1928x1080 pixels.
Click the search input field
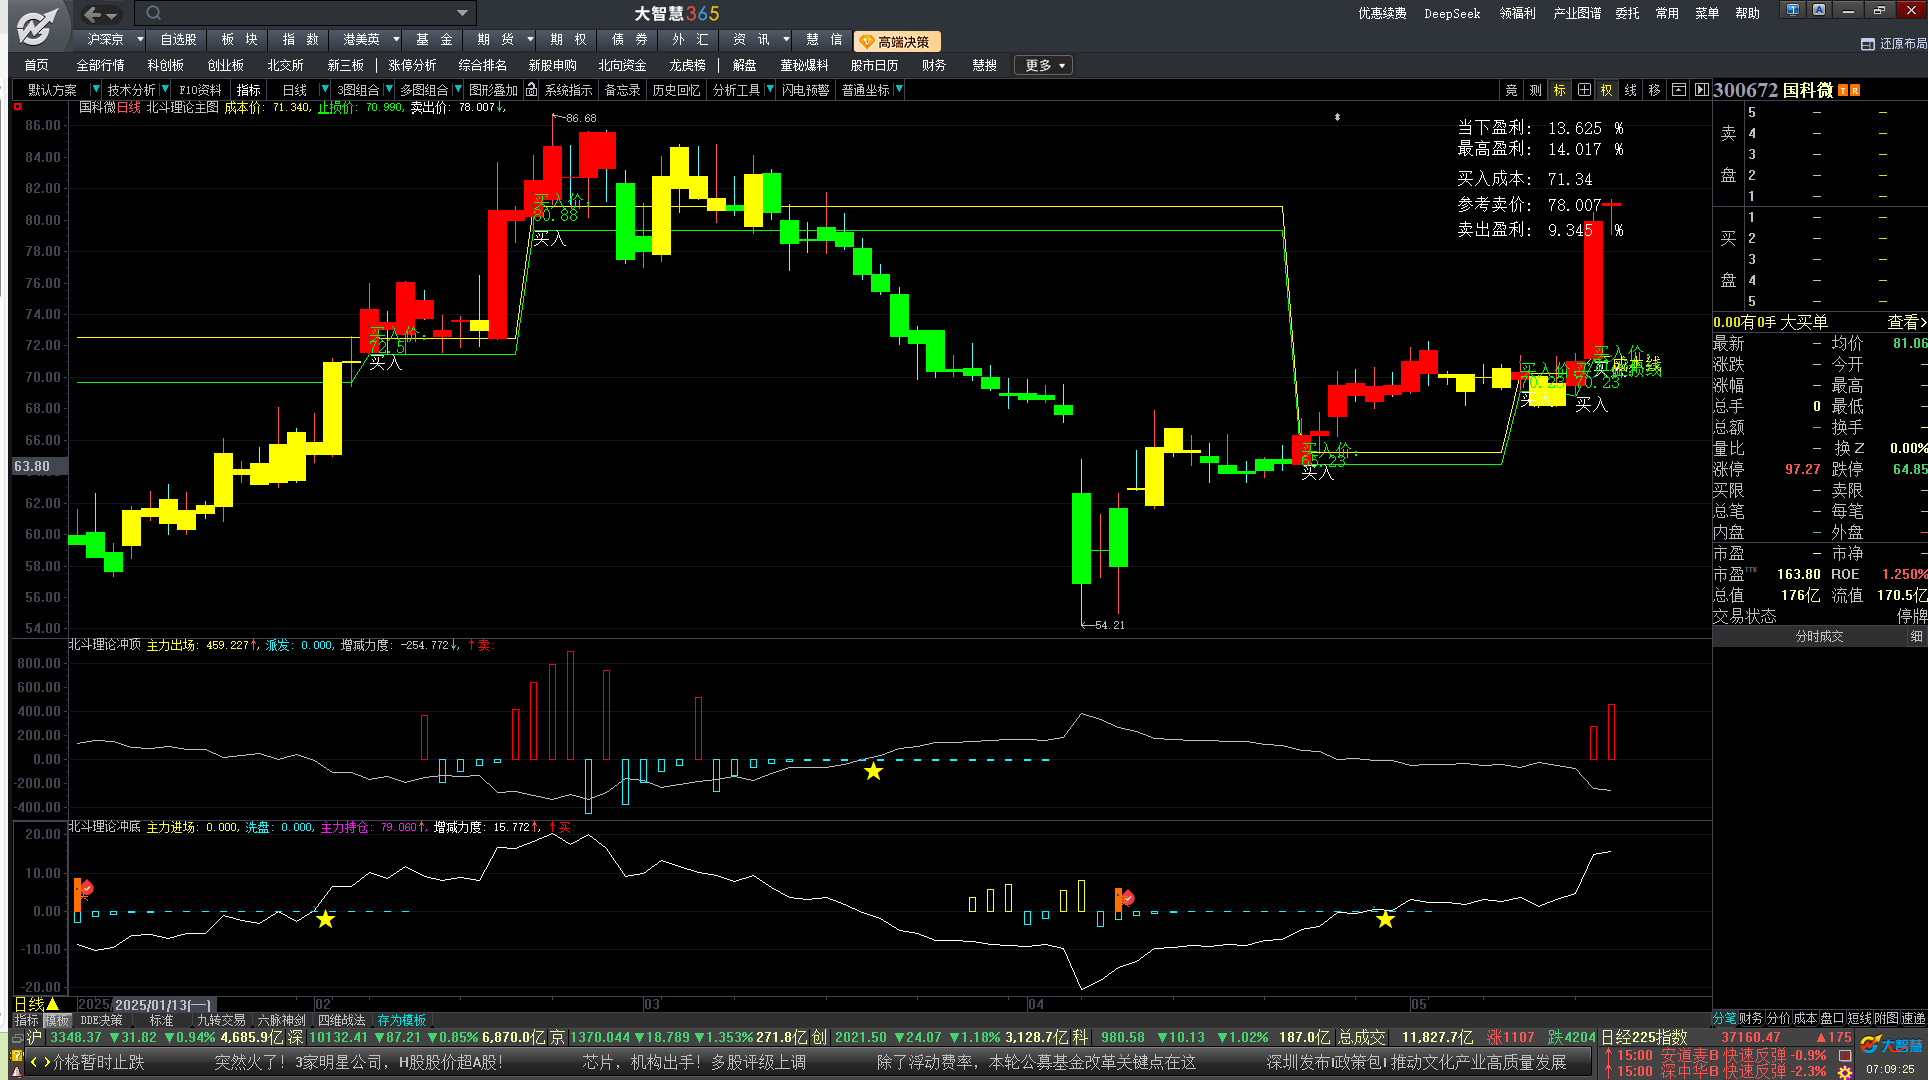pos(305,13)
